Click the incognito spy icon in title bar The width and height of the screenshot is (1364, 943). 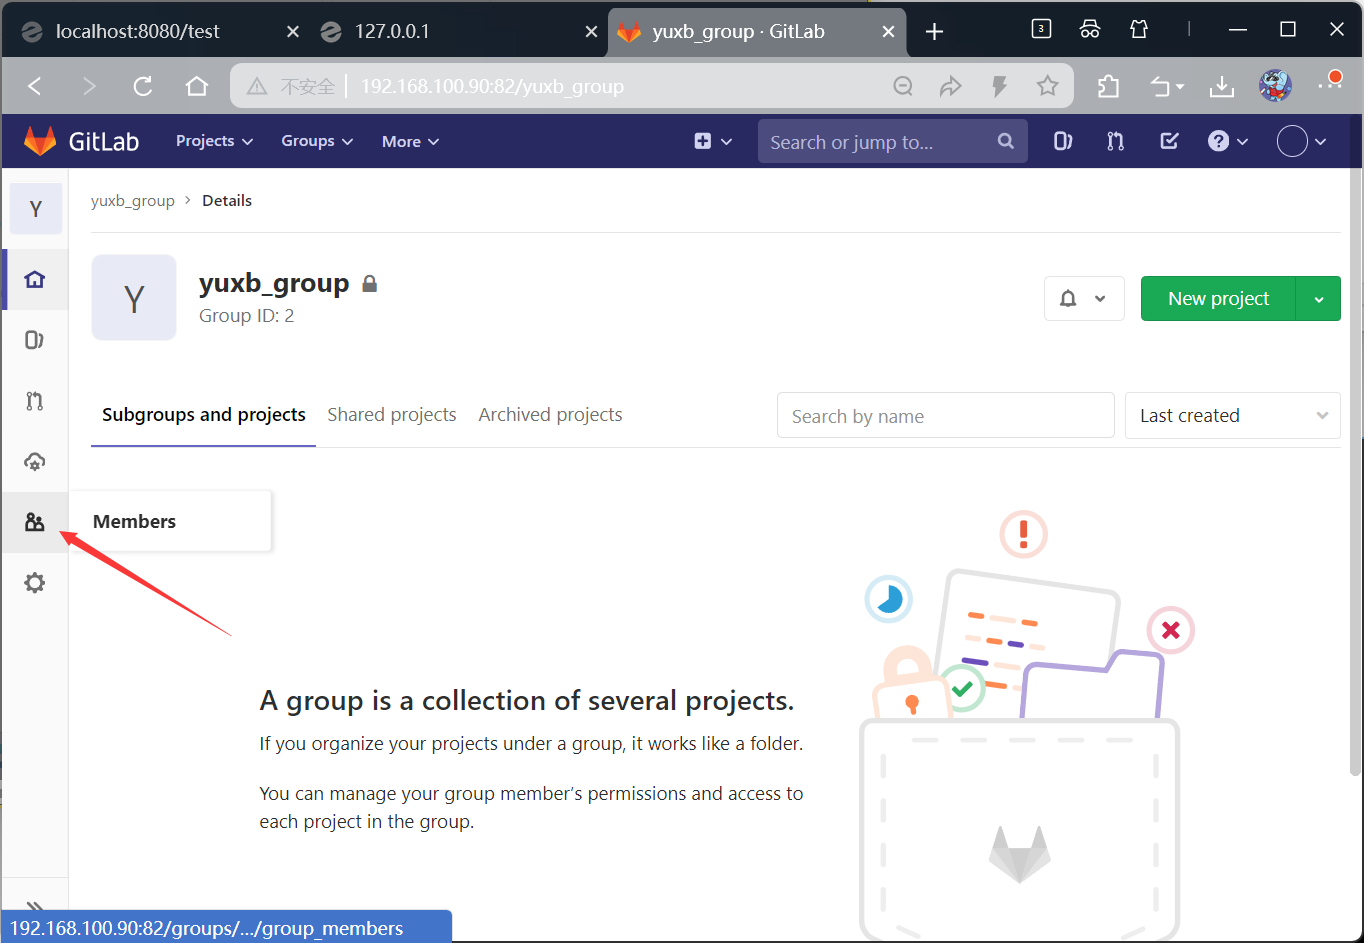pos(1090,29)
